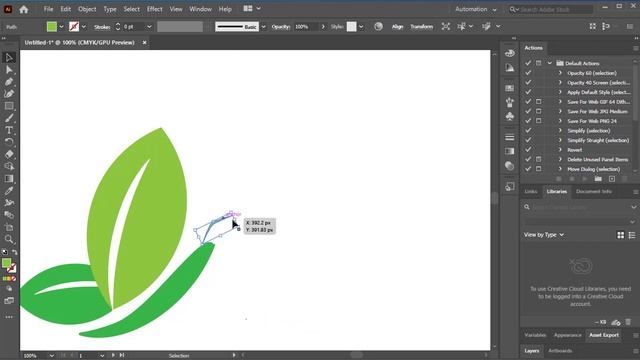This screenshot has width=640, height=360.
Task: Click the Transform button
Action: [421, 27]
